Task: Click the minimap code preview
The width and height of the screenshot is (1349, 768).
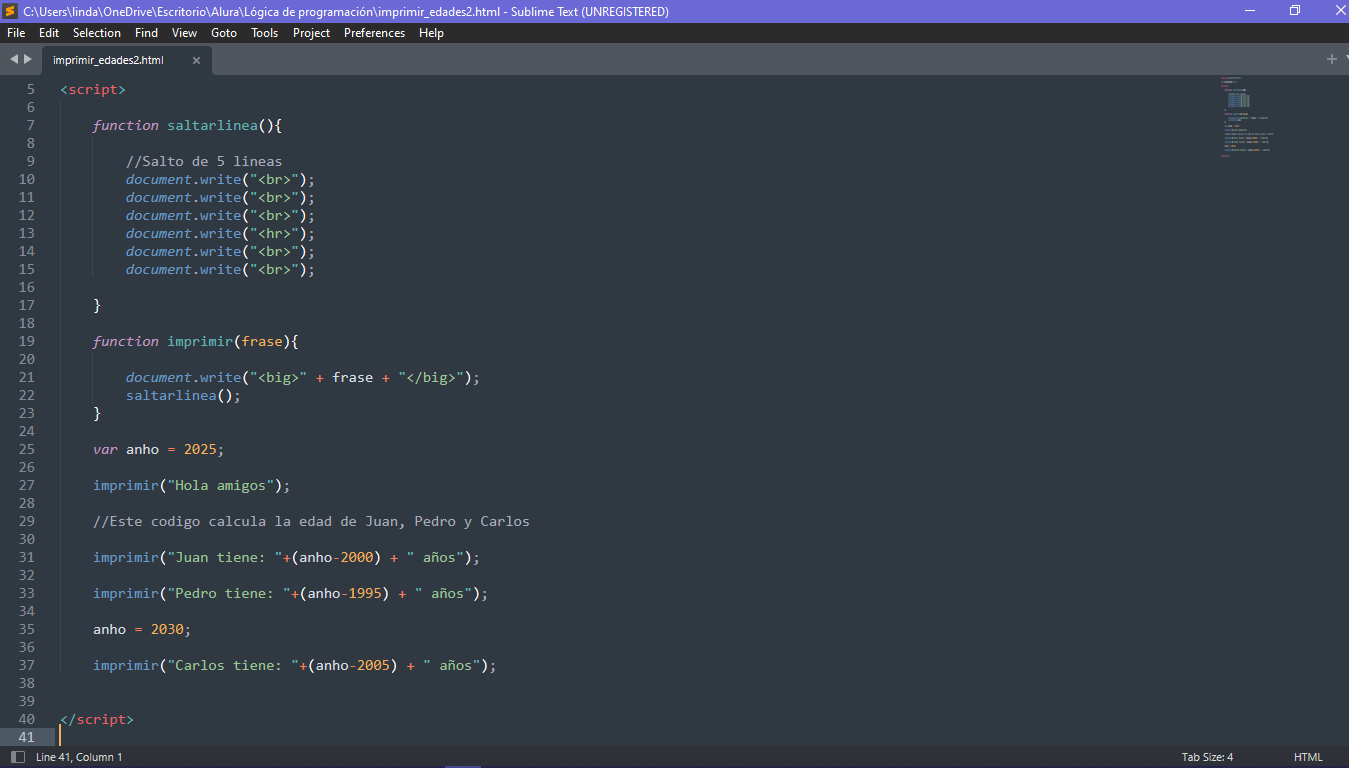Action: tap(1246, 116)
